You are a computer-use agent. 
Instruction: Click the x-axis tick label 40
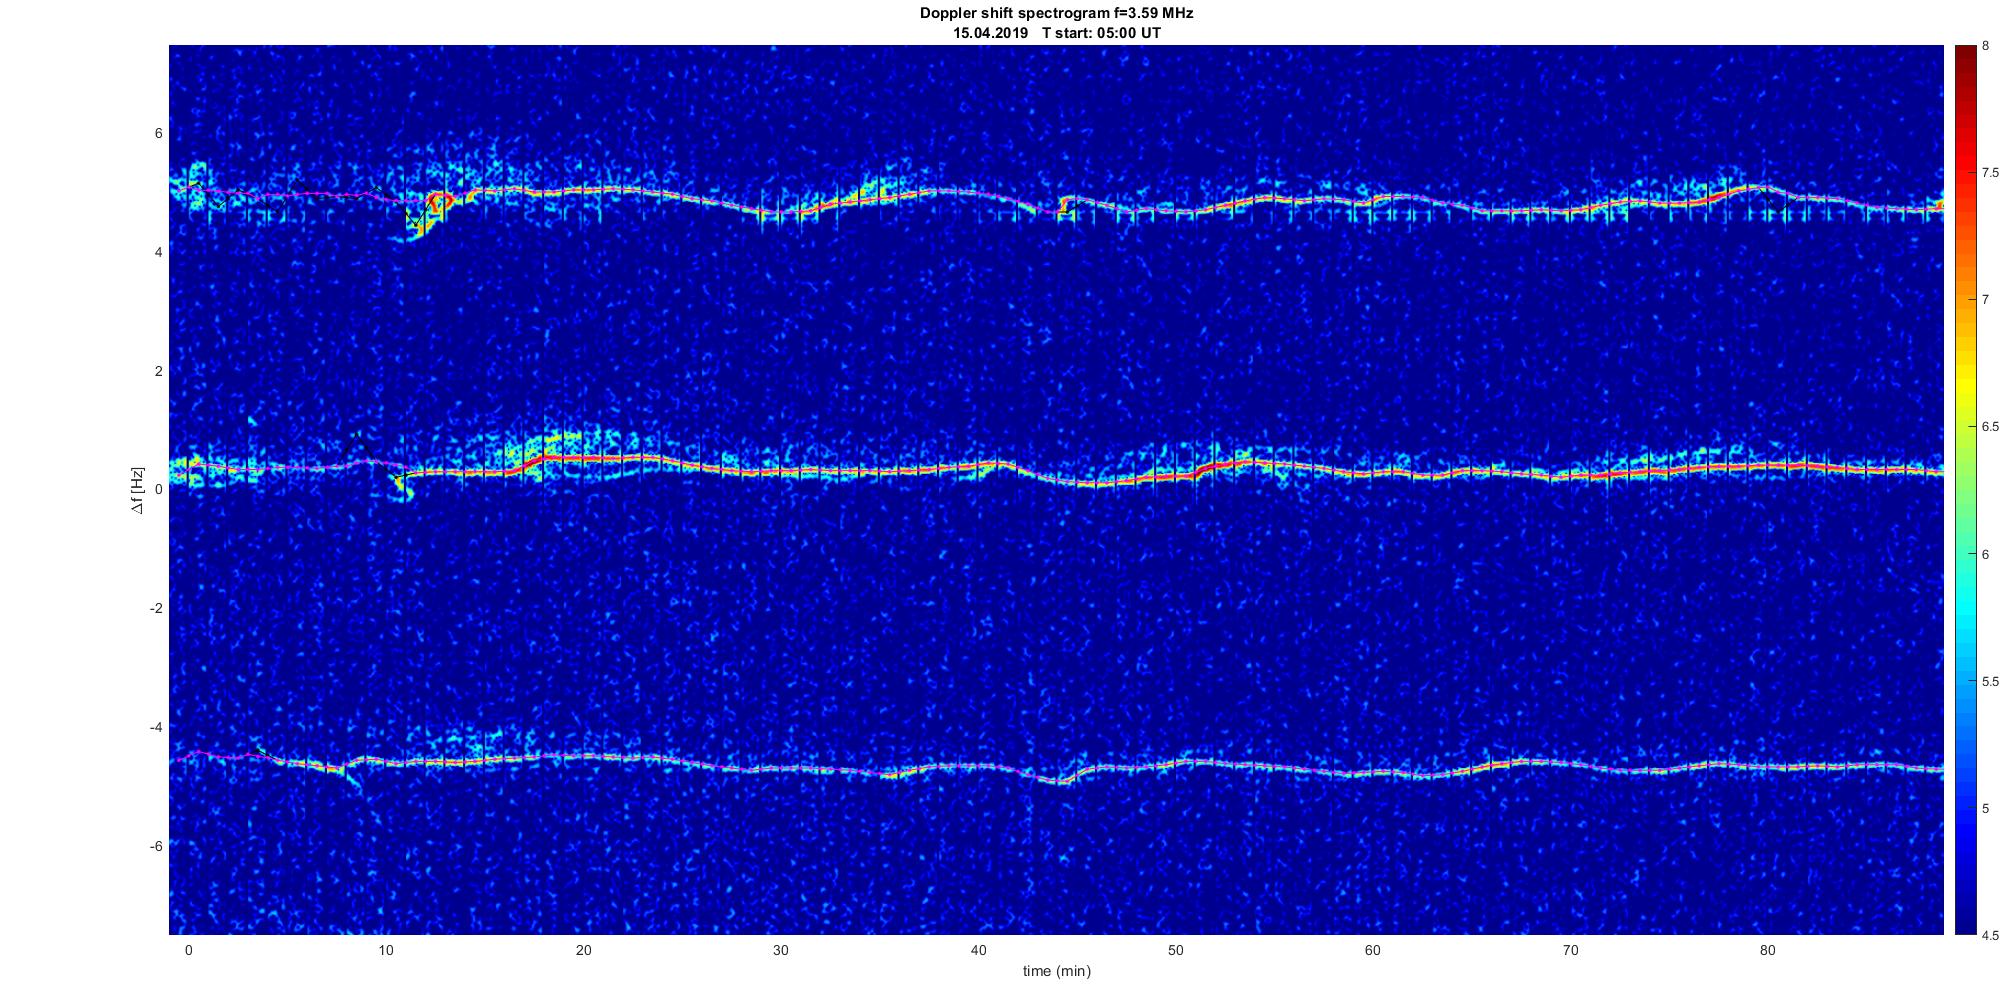click(978, 950)
